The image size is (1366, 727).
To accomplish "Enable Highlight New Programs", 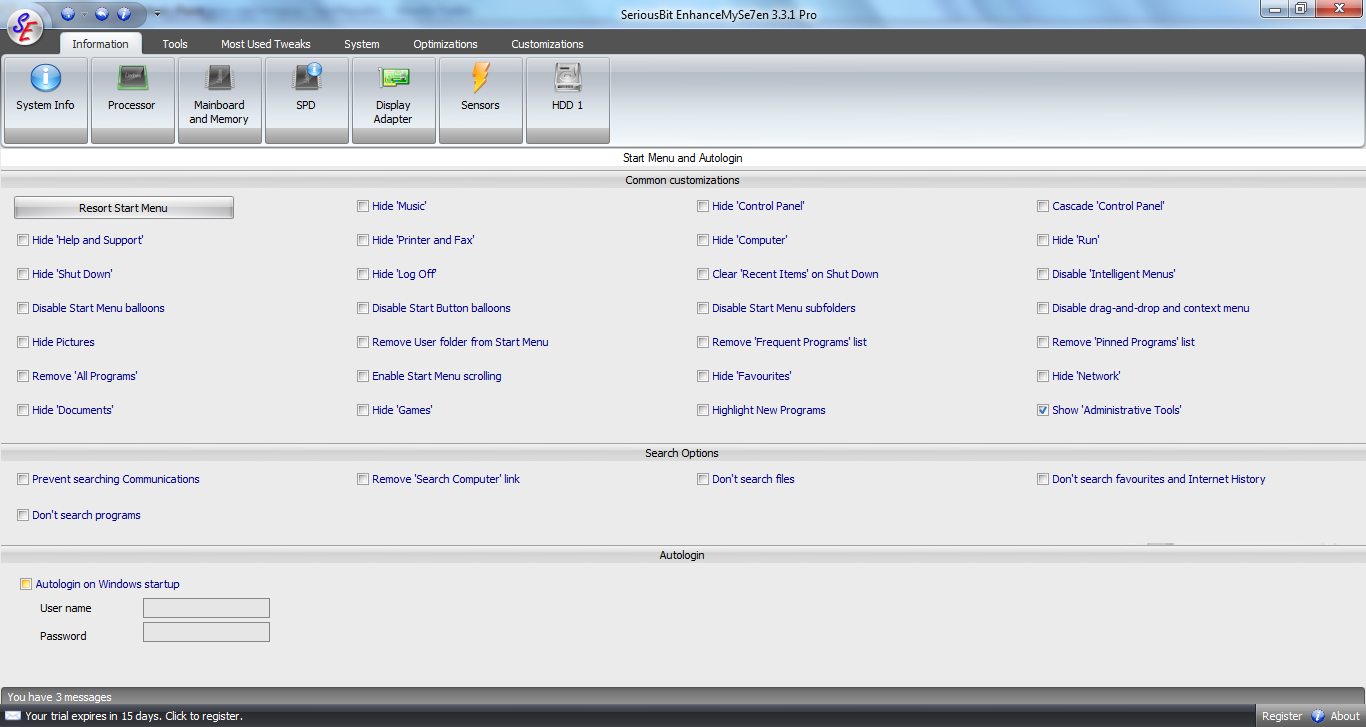I will pyautogui.click(x=703, y=410).
